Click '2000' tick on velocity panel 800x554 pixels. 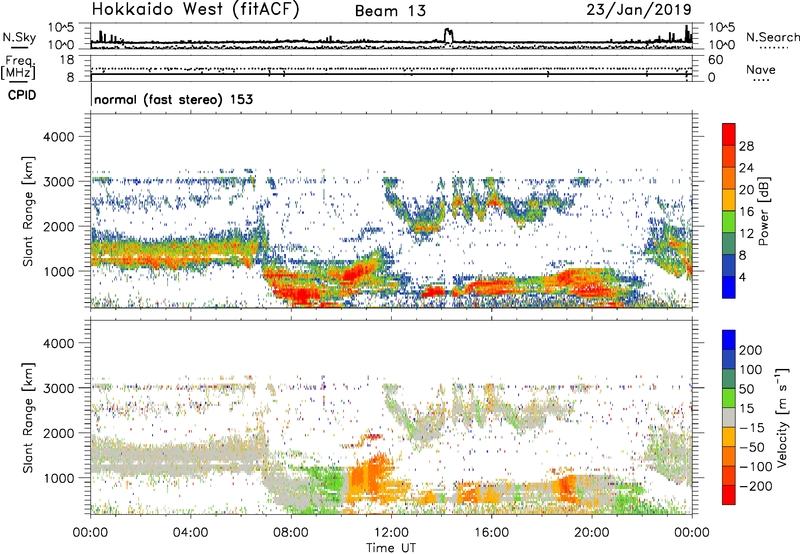58,433
